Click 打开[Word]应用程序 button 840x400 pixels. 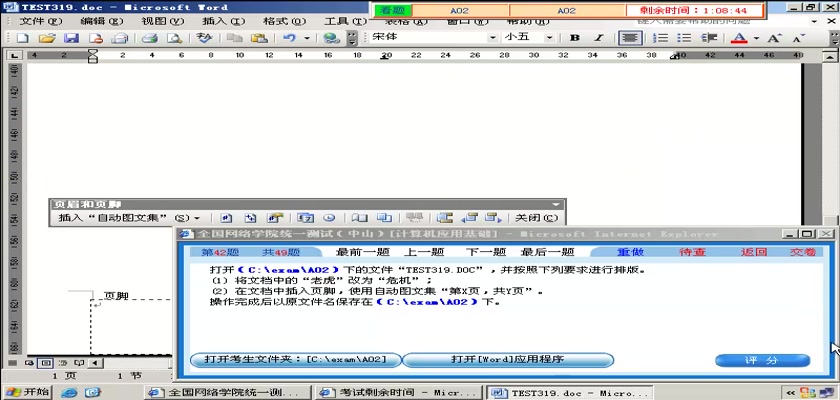pyautogui.click(x=508, y=360)
